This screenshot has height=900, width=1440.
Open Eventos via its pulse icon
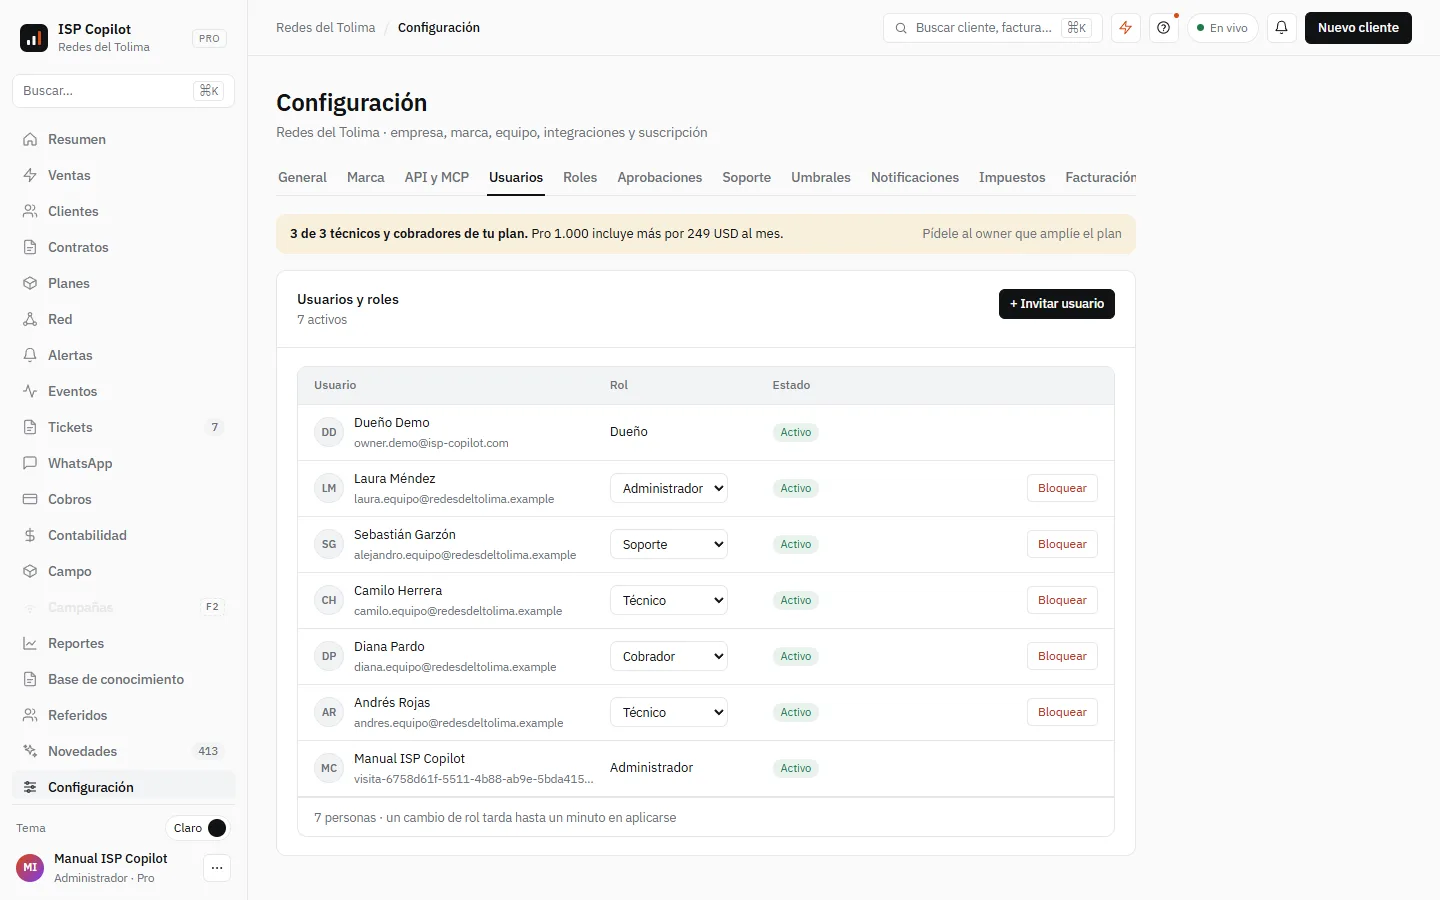coord(30,391)
